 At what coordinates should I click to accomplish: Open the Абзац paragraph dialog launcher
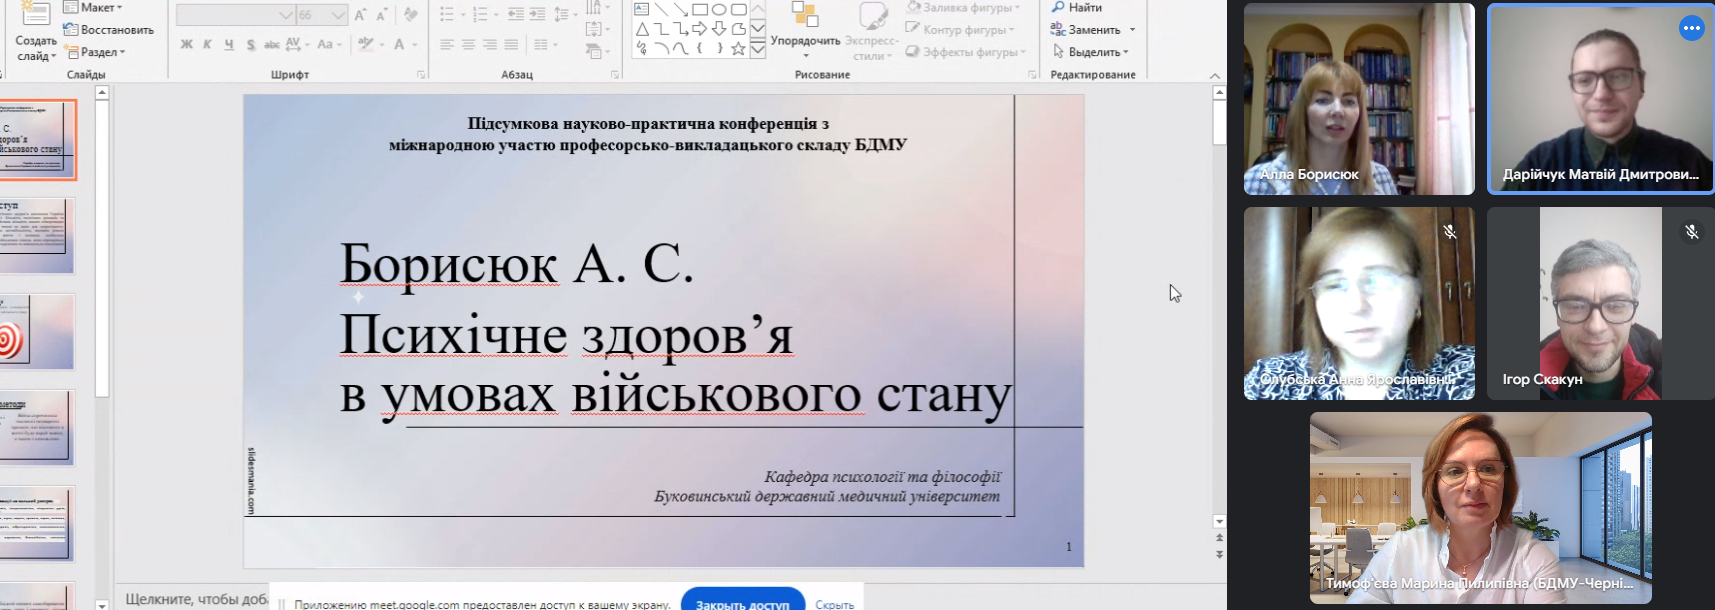615,75
